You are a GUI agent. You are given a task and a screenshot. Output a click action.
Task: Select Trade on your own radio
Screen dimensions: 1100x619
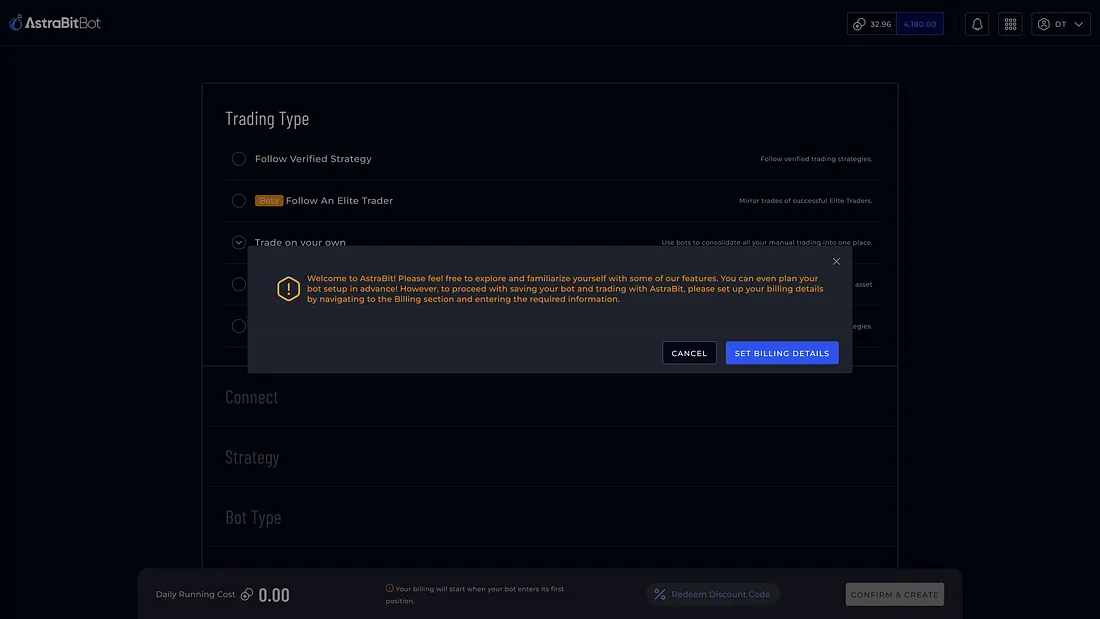click(239, 242)
